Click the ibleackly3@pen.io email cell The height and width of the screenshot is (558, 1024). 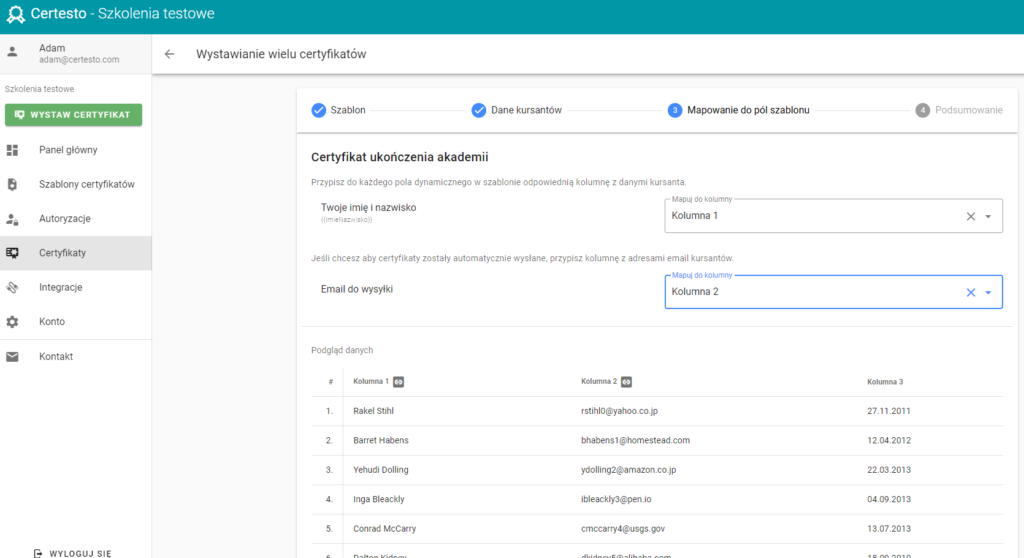point(616,499)
